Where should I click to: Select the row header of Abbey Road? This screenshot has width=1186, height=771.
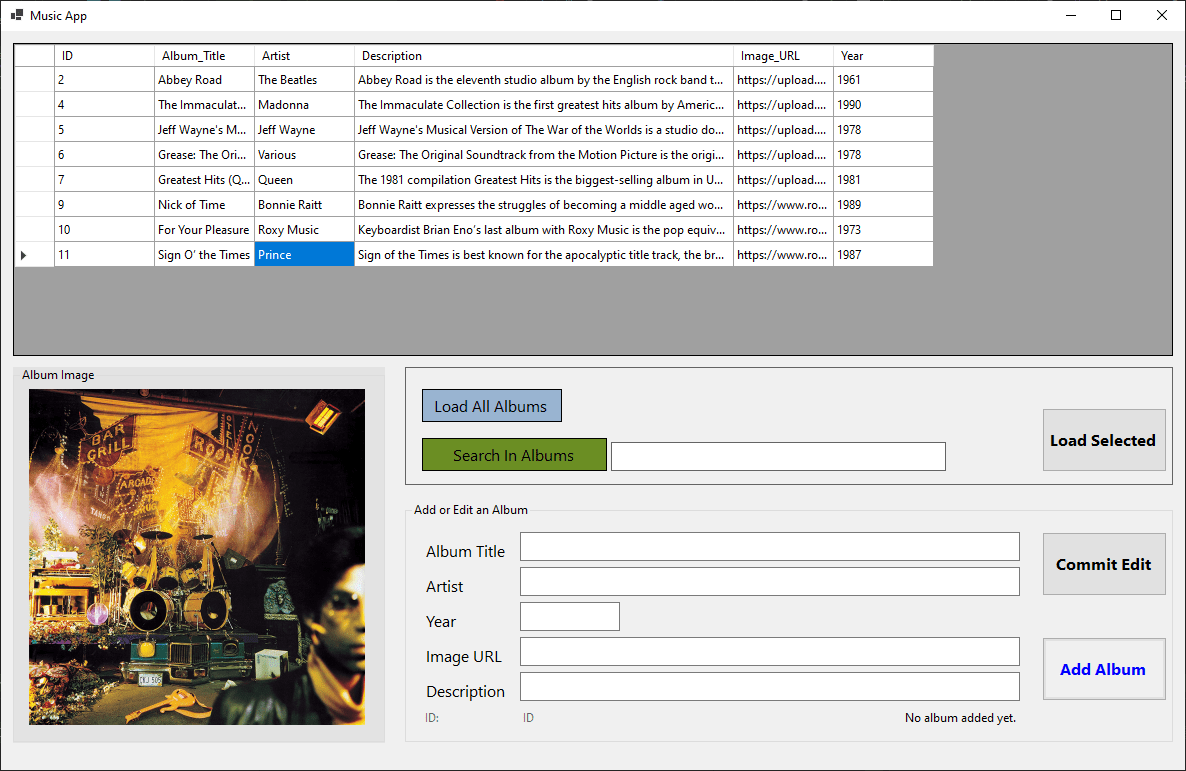click(x=35, y=79)
